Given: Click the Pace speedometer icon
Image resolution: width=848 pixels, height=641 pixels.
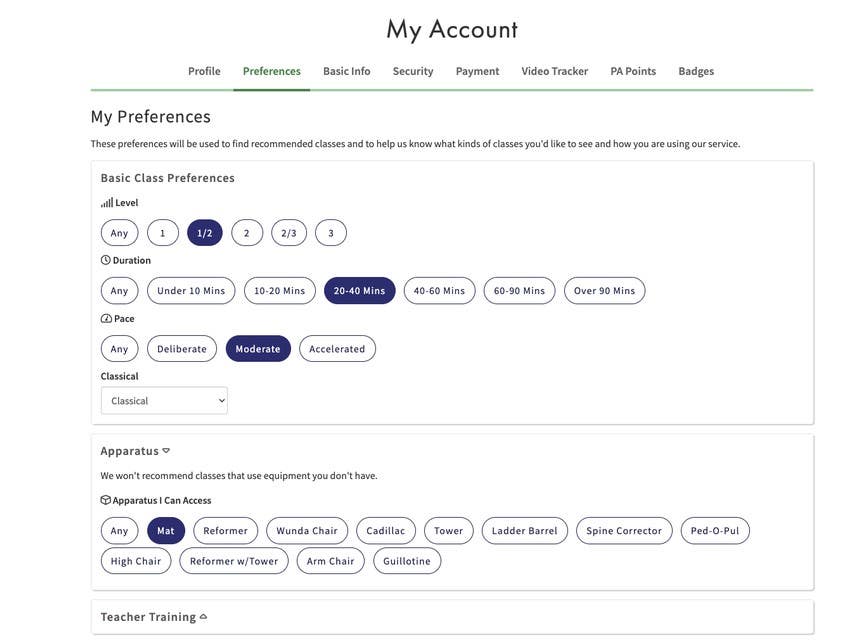Looking at the screenshot, I should 106,319.
